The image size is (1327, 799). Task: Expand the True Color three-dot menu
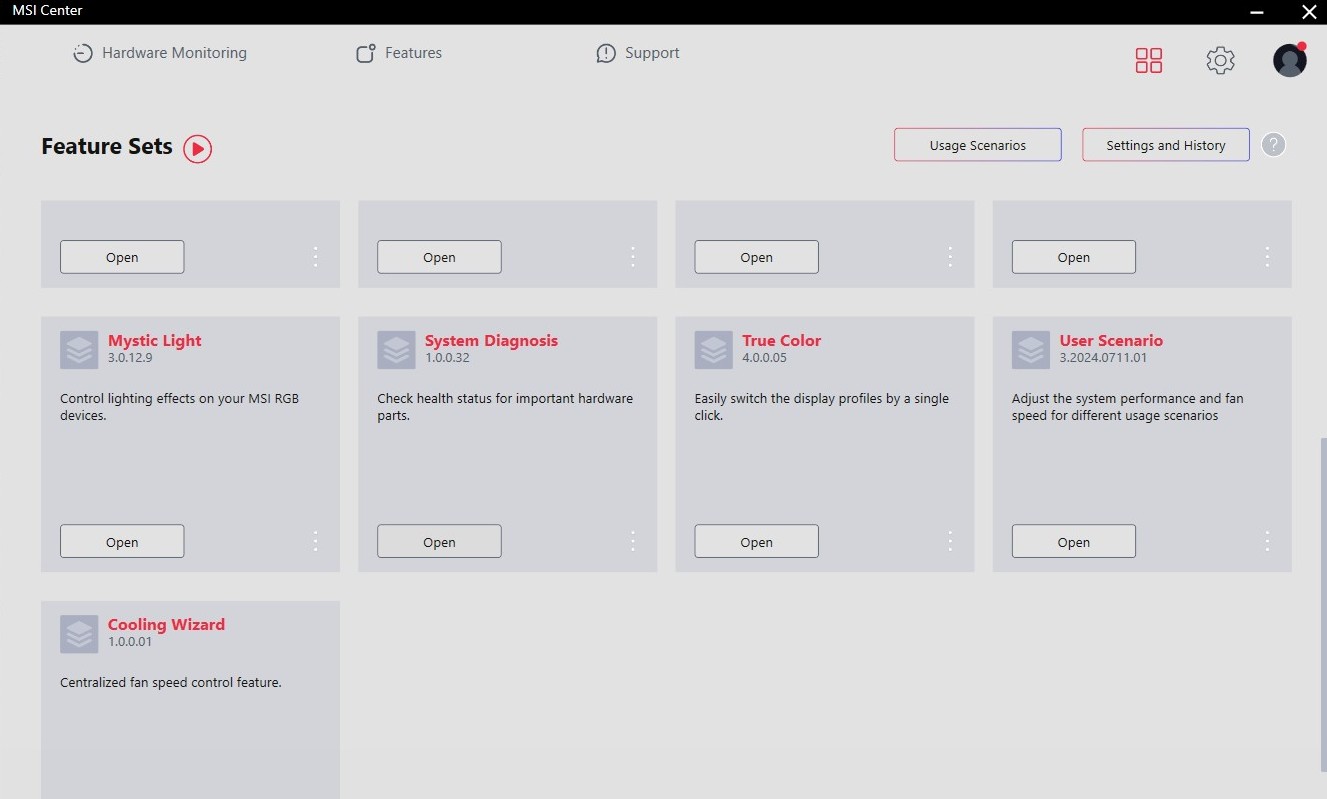(950, 541)
